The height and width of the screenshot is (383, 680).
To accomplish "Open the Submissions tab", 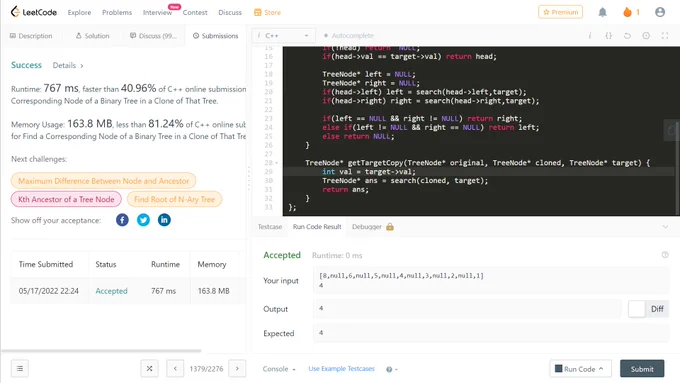I will pos(216,36).
